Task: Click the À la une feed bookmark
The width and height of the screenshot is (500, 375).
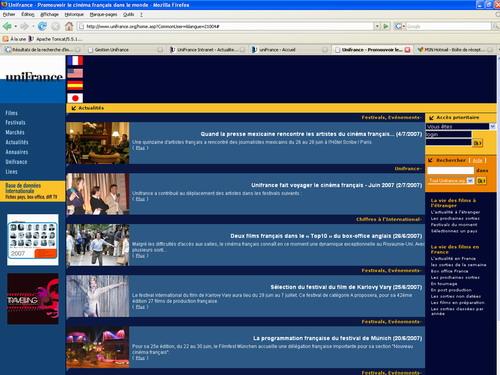Action: [14, 39]
